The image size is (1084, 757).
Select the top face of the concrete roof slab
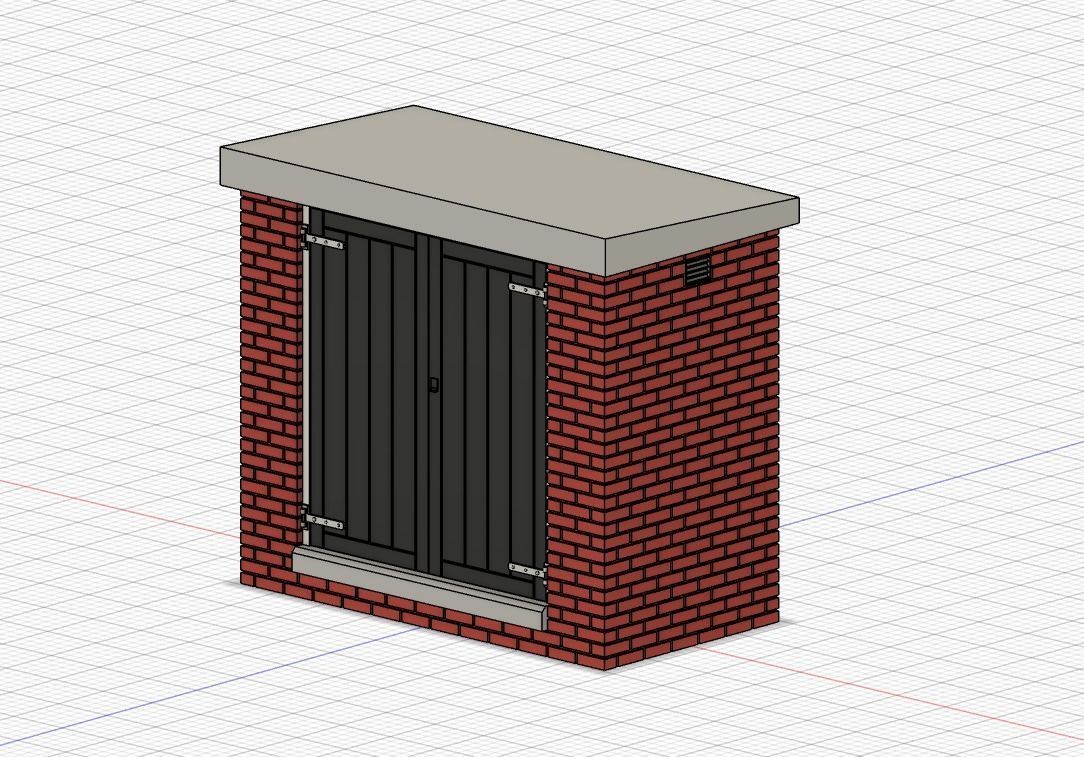510,173
